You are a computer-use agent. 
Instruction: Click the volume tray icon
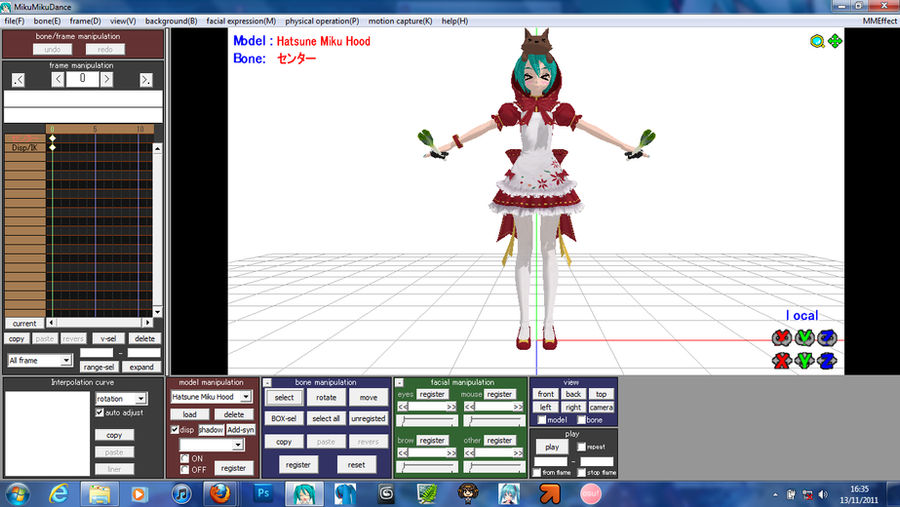[x=824, y=494]
